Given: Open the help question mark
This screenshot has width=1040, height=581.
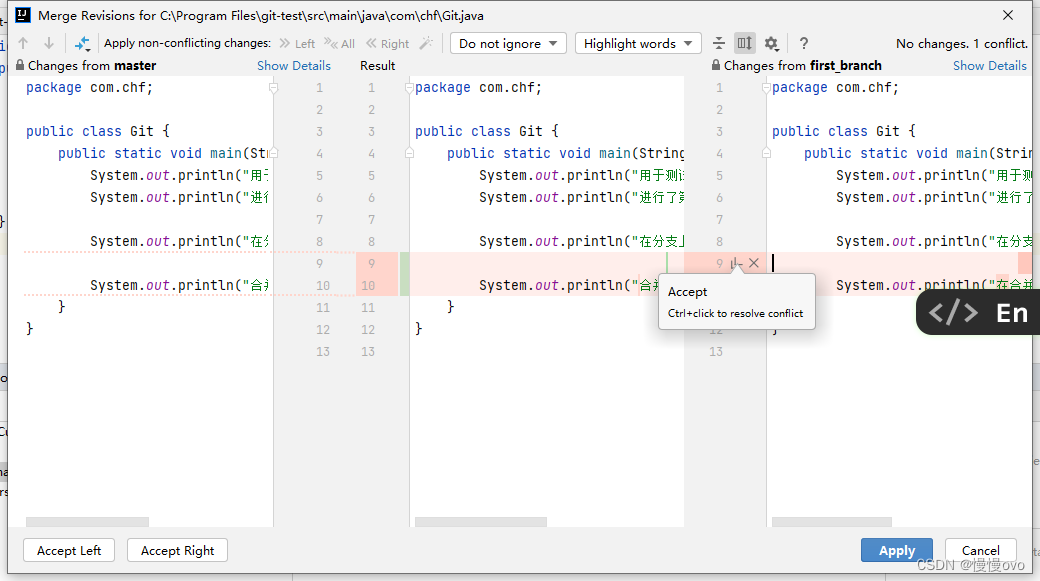Looking at the screenshot, I should coord(803,44).
